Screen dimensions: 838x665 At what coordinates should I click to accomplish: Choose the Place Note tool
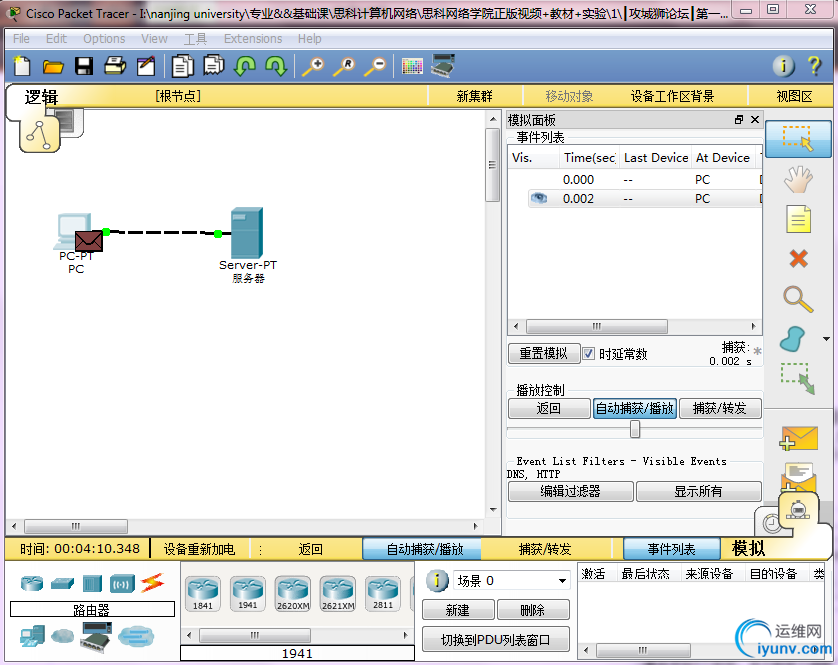click(x=798, y=219)
